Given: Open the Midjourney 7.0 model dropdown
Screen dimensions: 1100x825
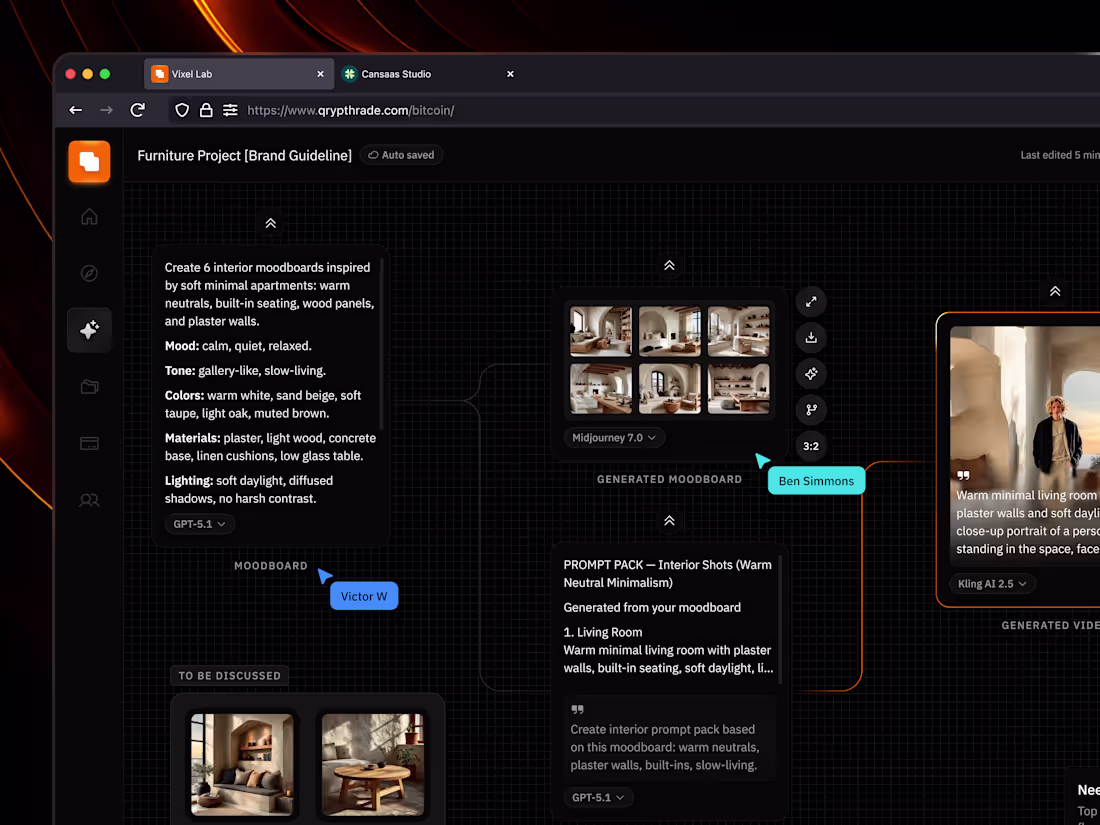Looking at the screenshot, I should click(614, 437).
